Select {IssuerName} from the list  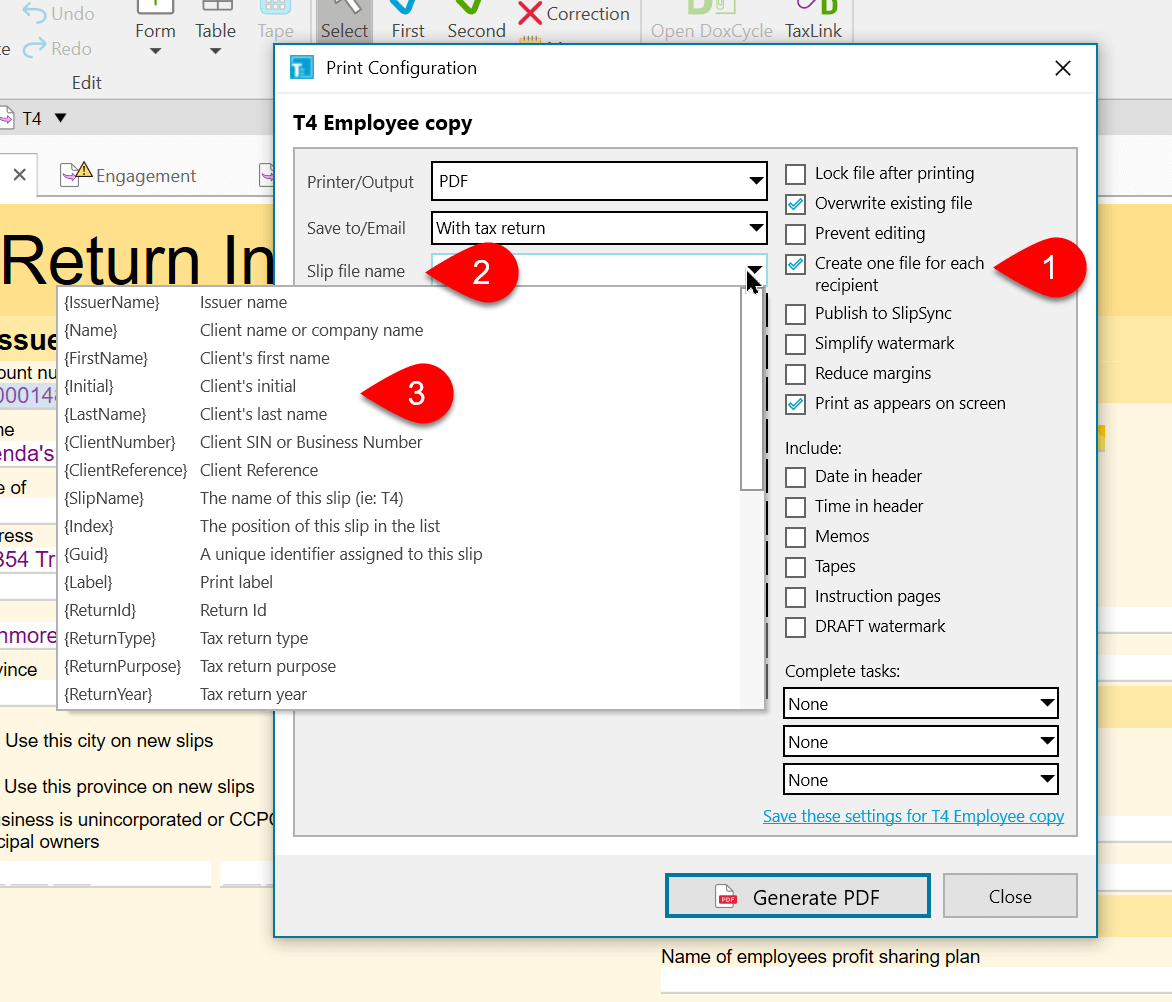click(400, 302)
